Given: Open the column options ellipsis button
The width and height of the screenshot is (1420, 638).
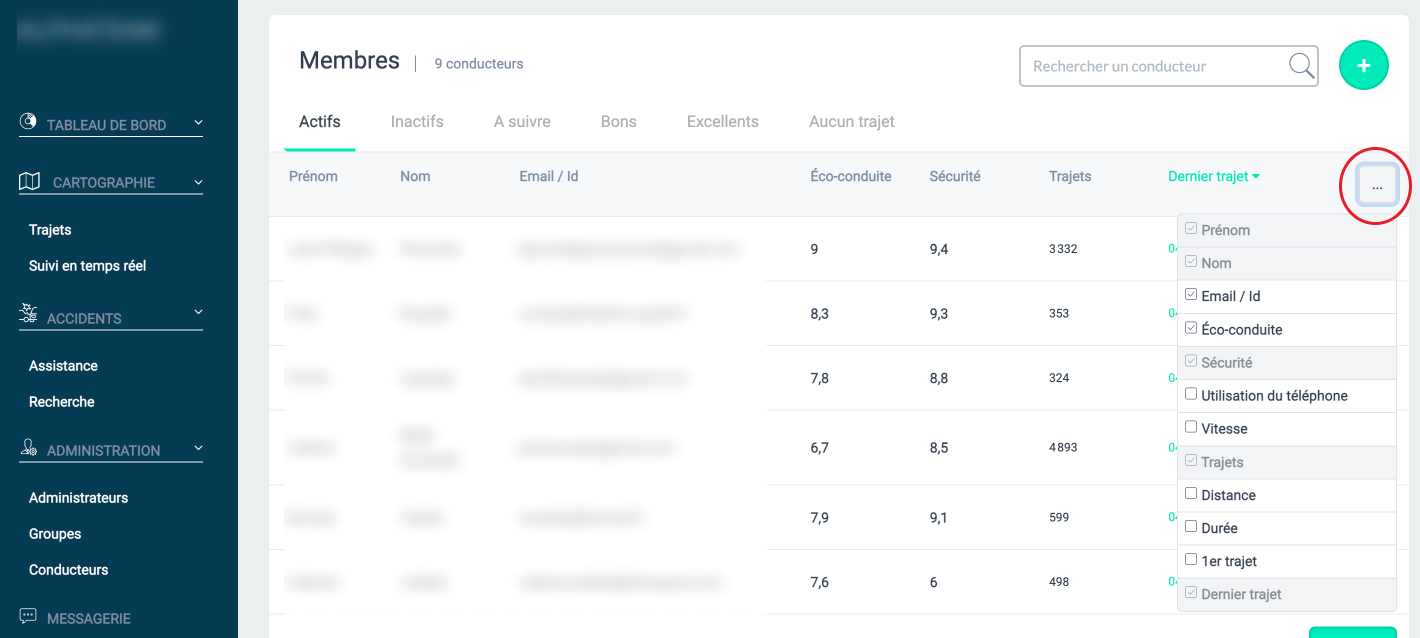Looking at the screenshot, I should [1377, 186].
